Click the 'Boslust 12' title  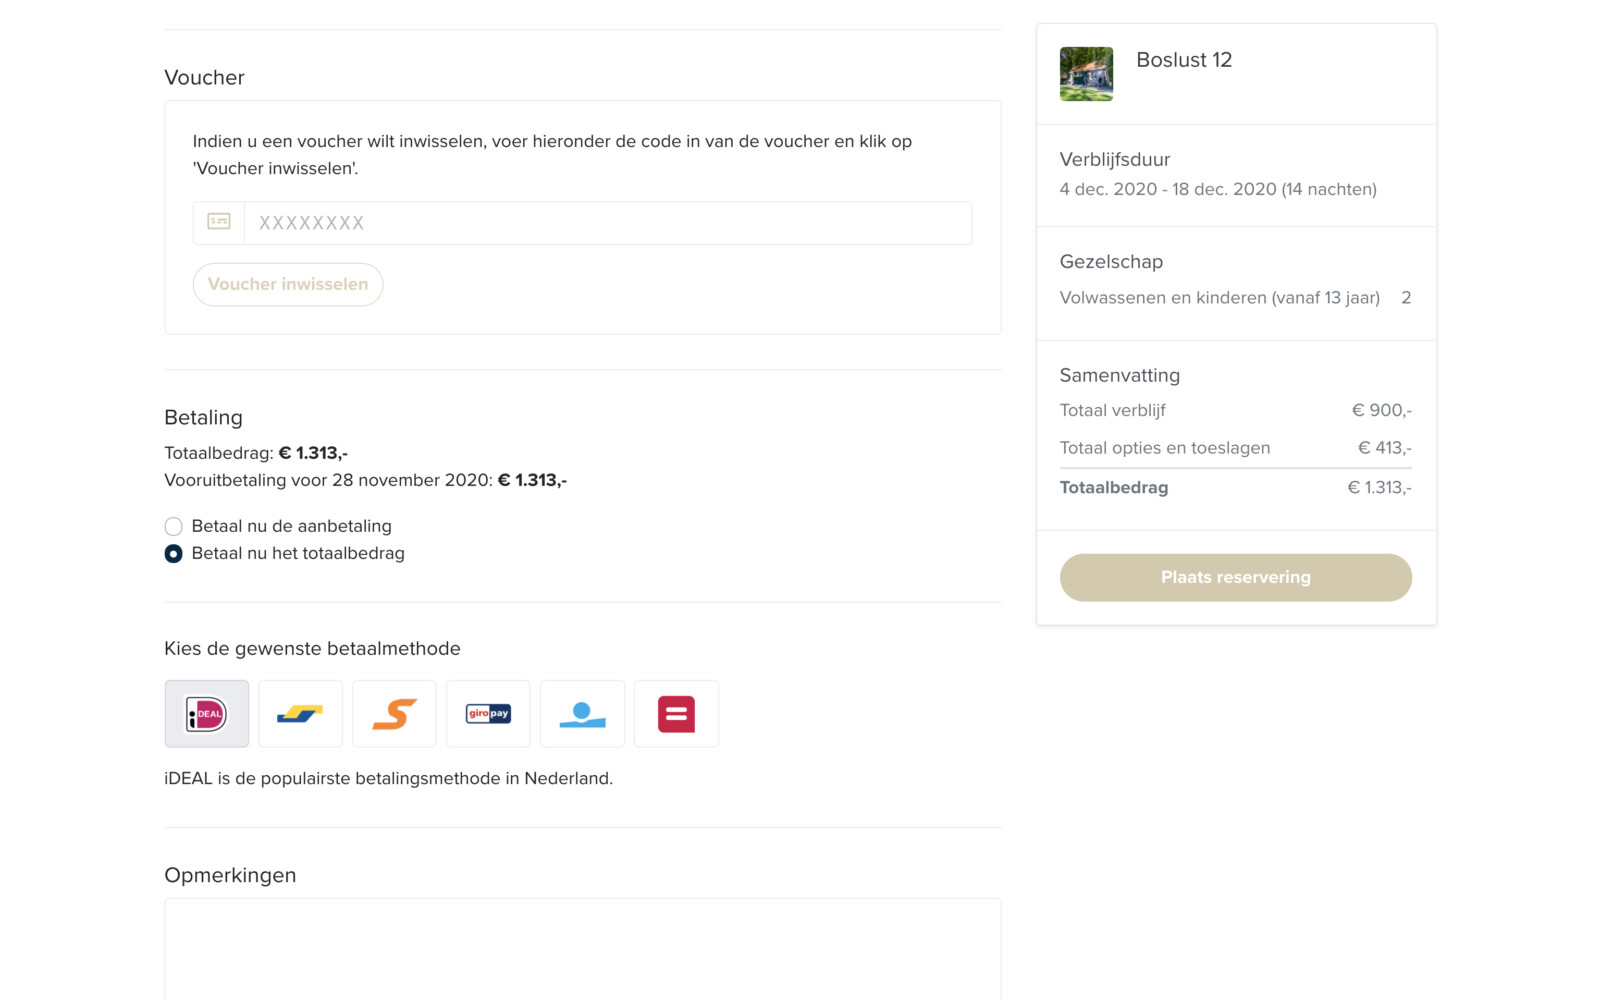(x=1184, y=60)
